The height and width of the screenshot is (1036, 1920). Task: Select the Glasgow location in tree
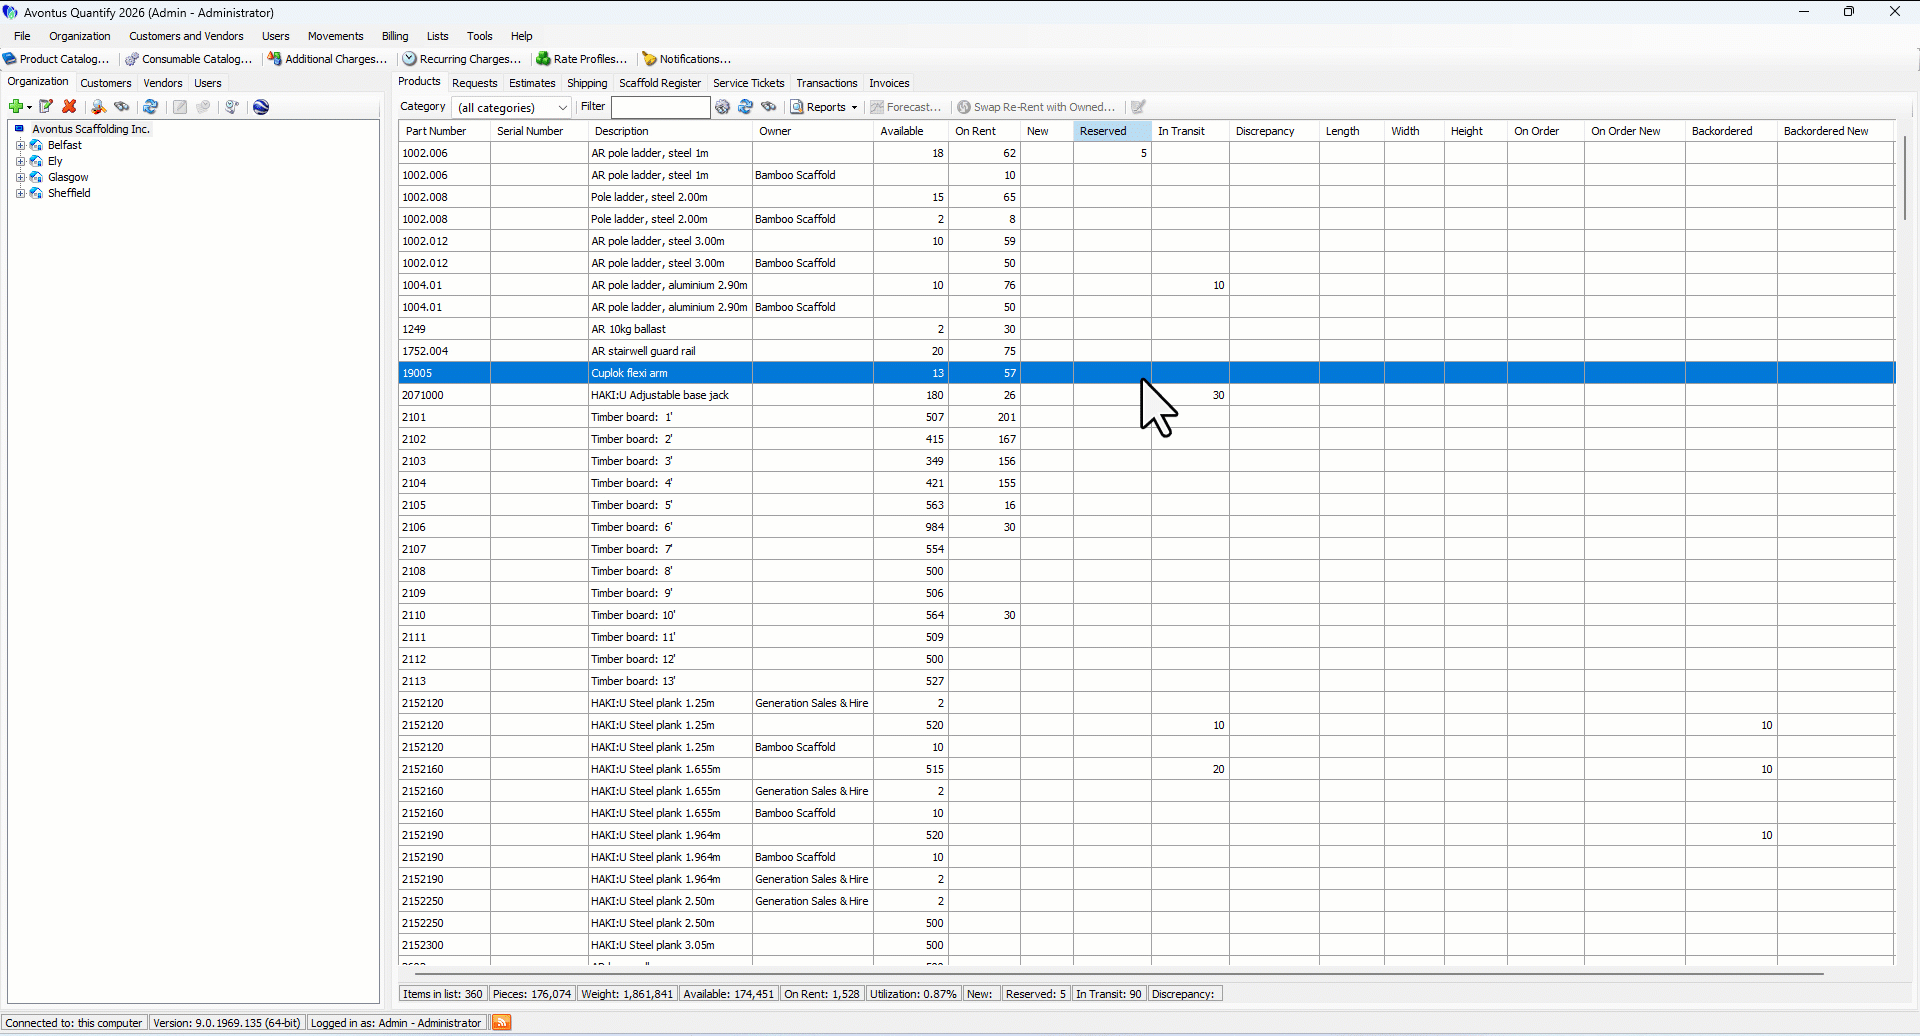pos(68,178)
